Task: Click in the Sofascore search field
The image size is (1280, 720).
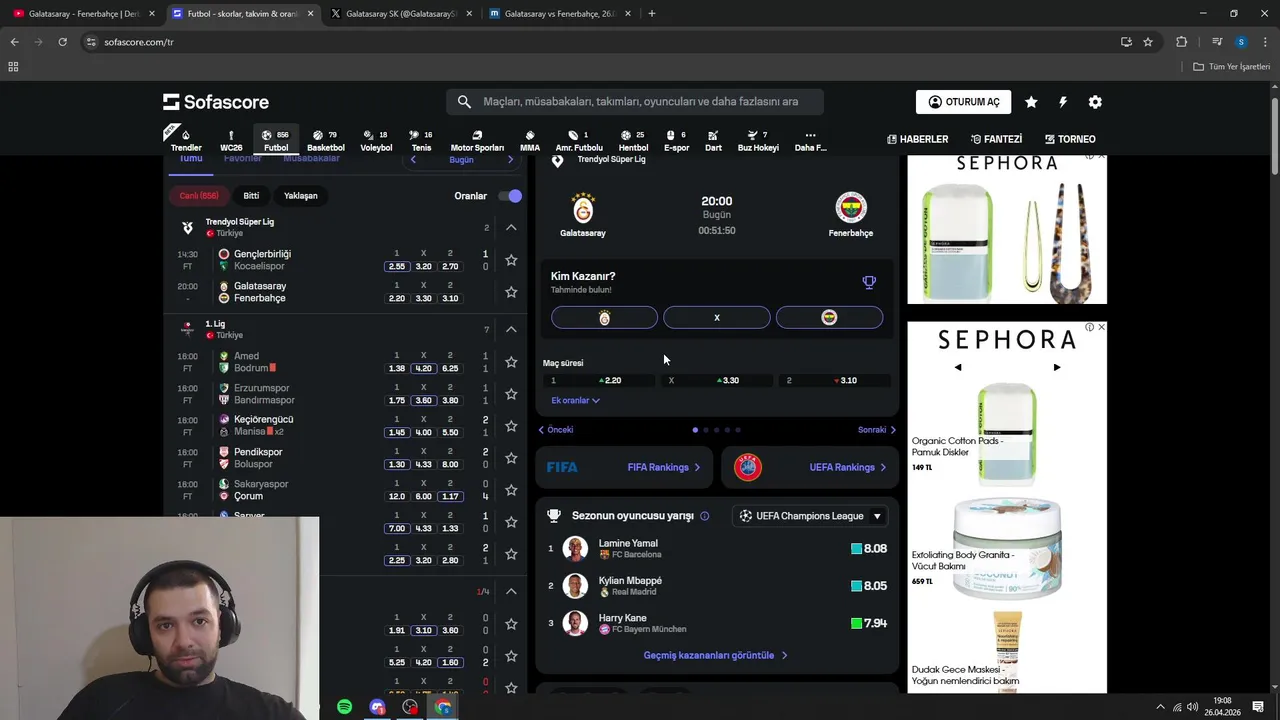Action: point(635,102)
